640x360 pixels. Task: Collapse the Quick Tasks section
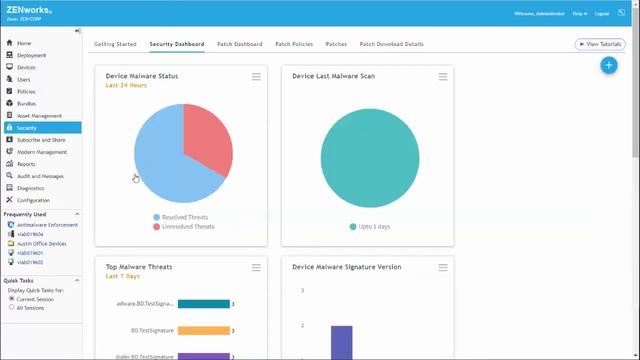pos(77,280)
